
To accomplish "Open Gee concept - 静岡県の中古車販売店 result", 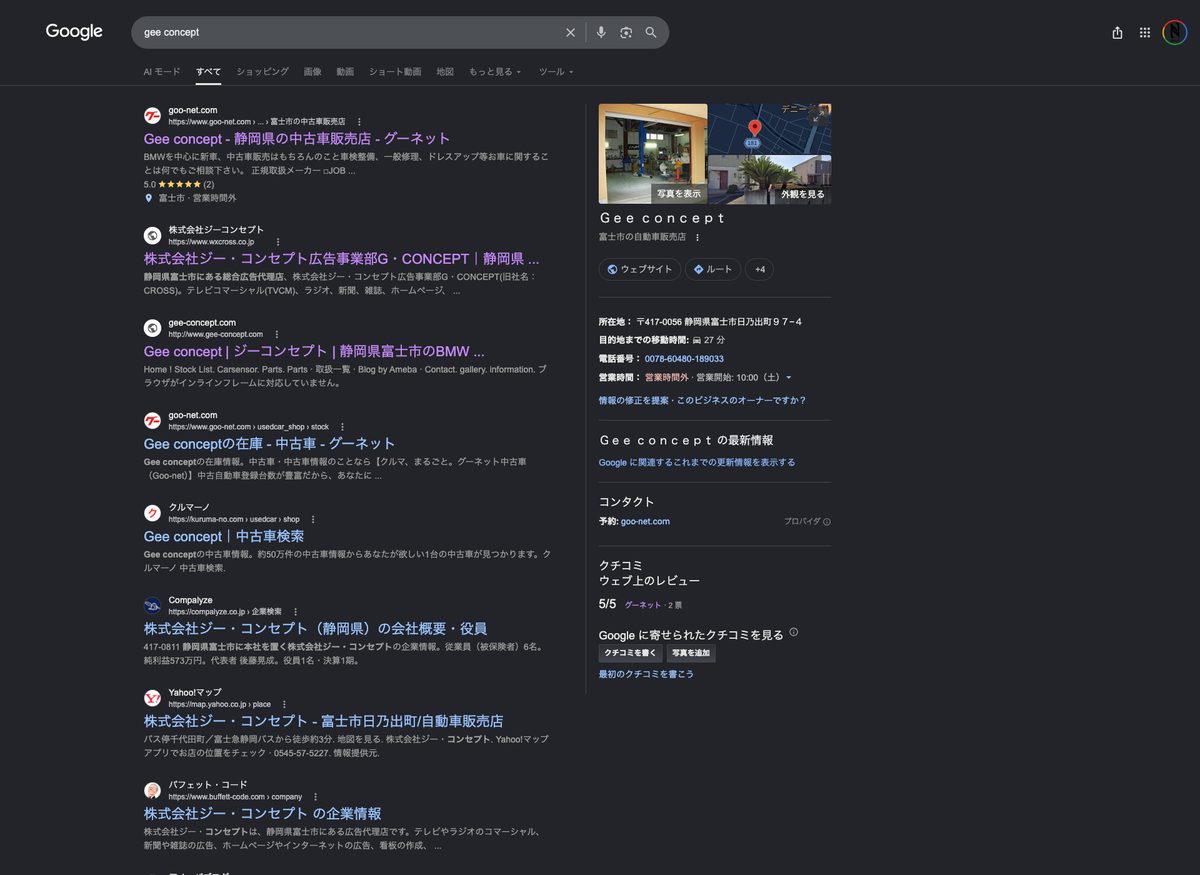I will point(297,139).
